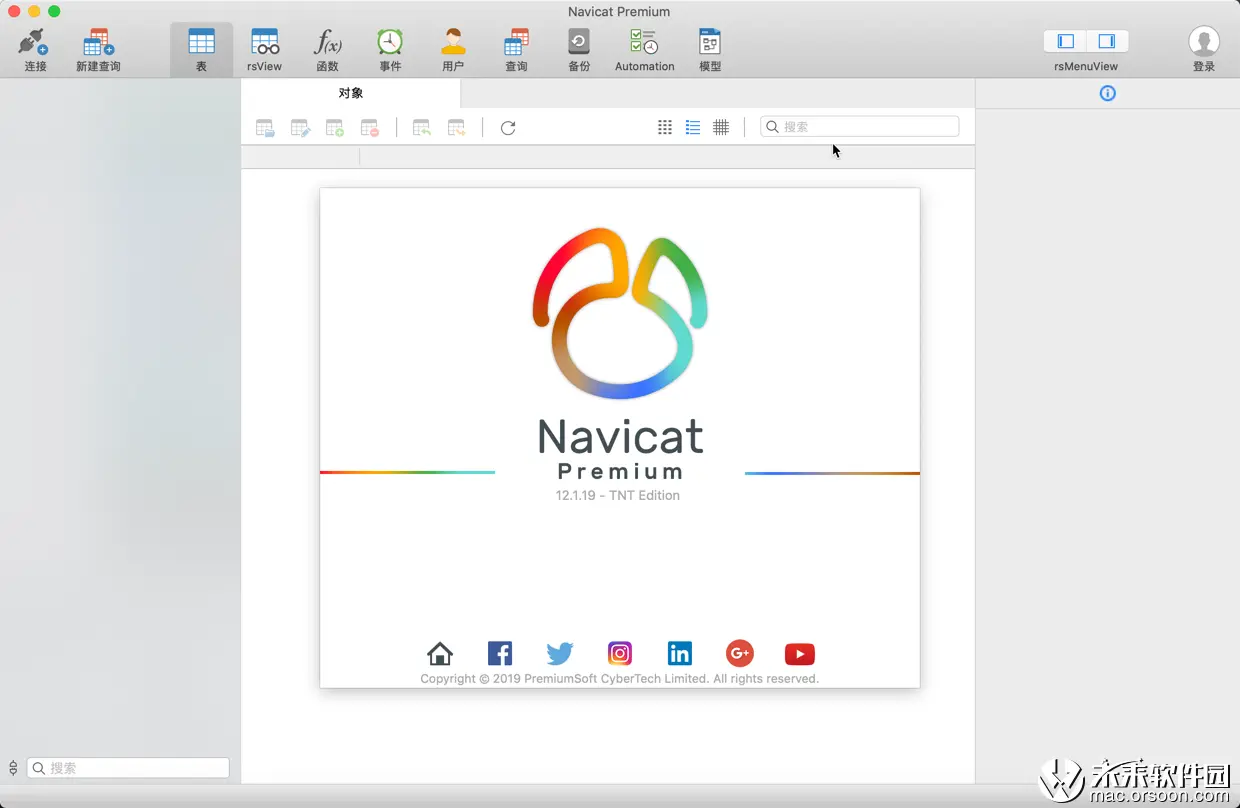Image resolution: width=1240 pixels, height=808 pixels.
Task: Click the home icon on splash
Action: pos(440,654)
